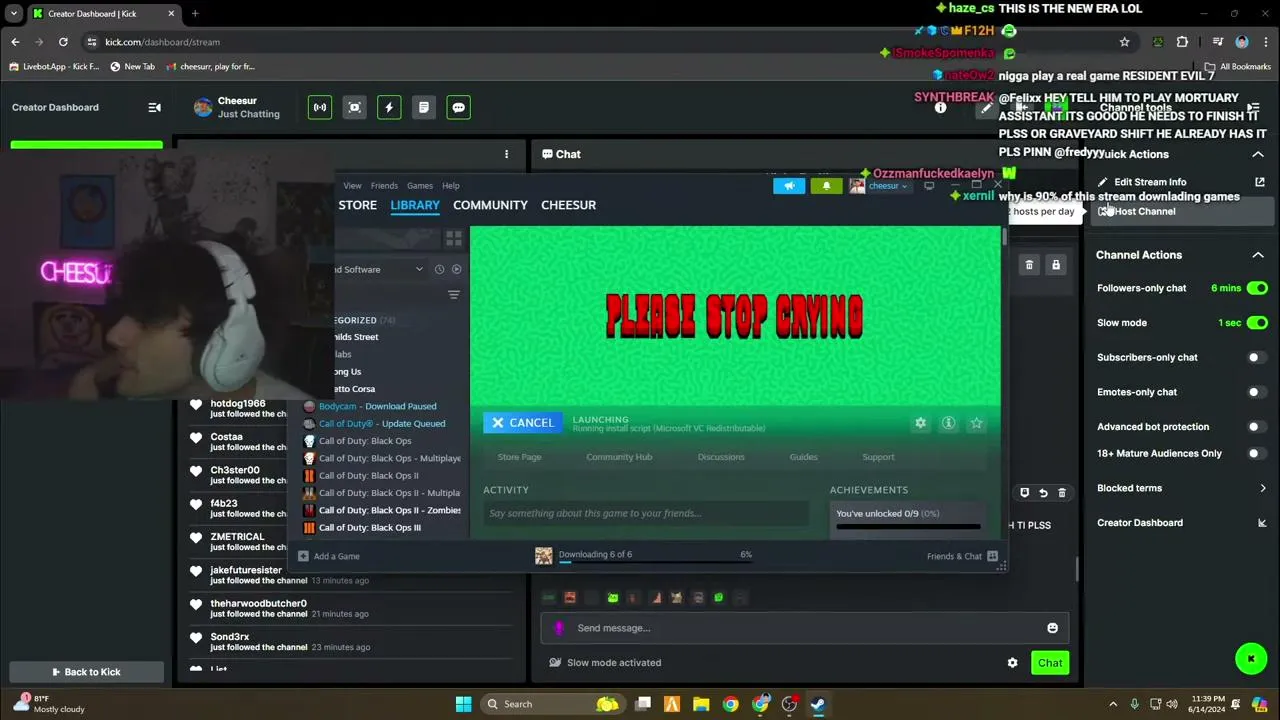Open Steam library advanced filter icon
Viewport: 1280px width, 720px height.
click(x=454, y=295)
